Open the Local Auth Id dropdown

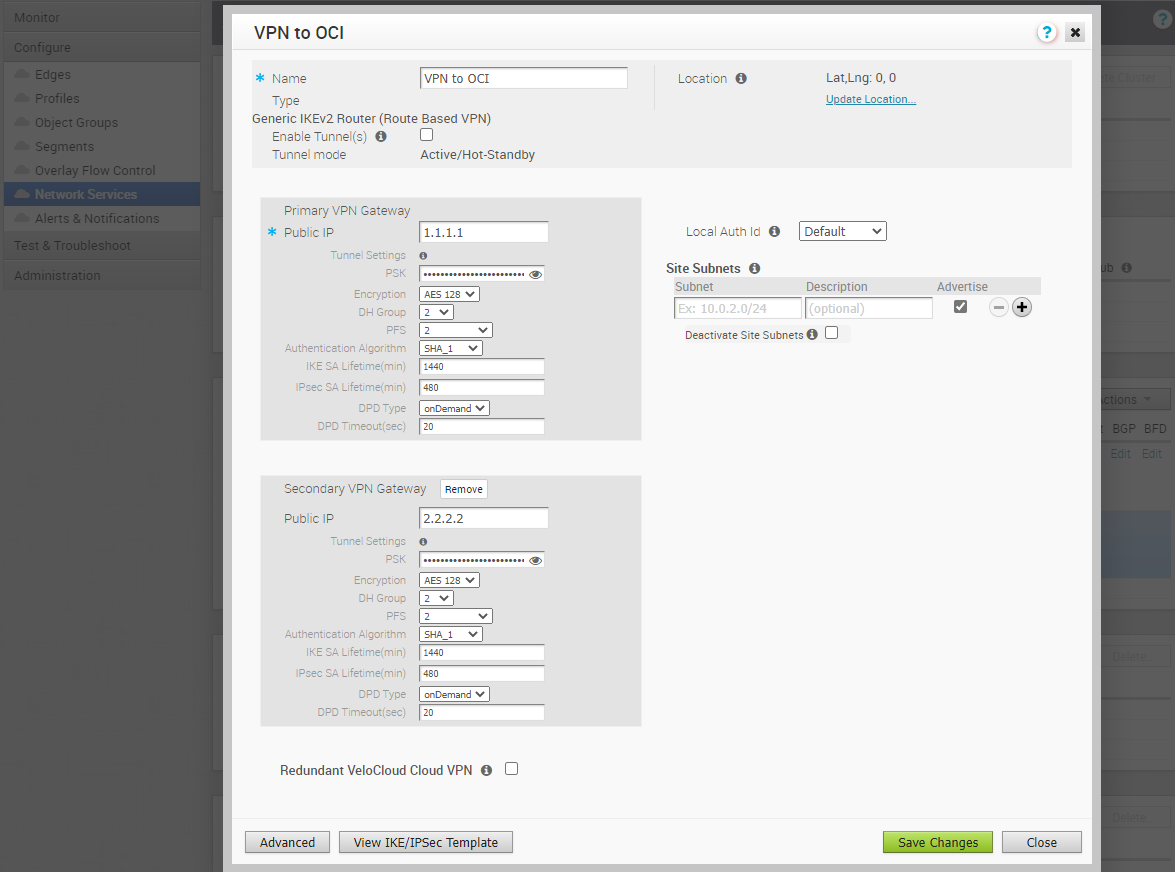[842, 232]
